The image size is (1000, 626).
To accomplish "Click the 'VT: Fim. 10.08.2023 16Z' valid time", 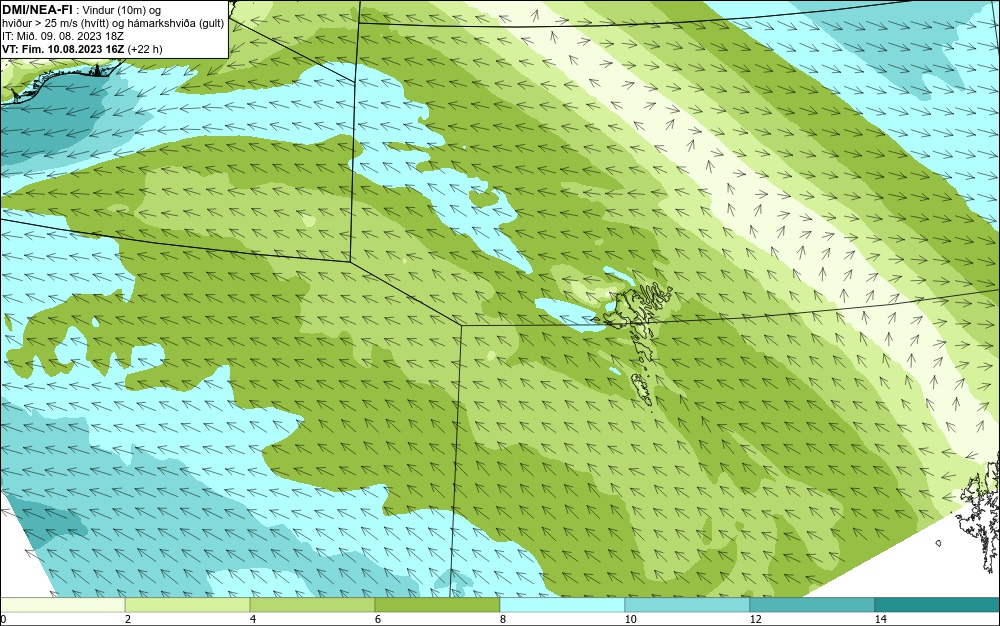I will coord(63,49).
